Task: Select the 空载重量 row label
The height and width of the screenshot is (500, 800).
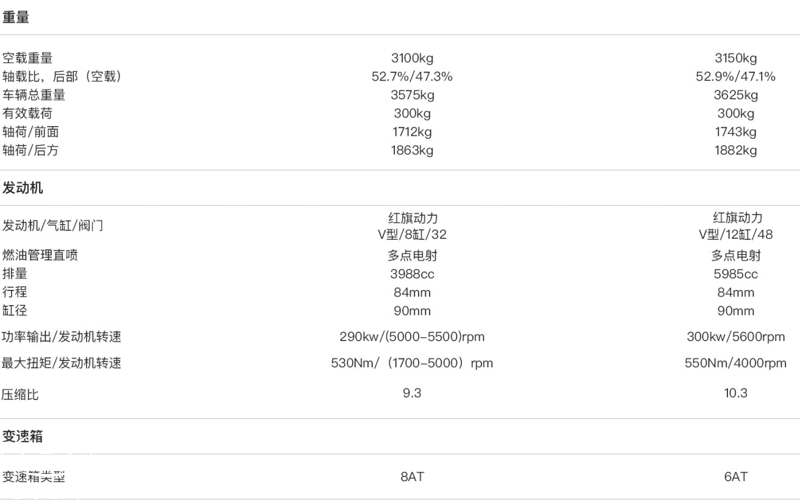Action: coord(28,58)
